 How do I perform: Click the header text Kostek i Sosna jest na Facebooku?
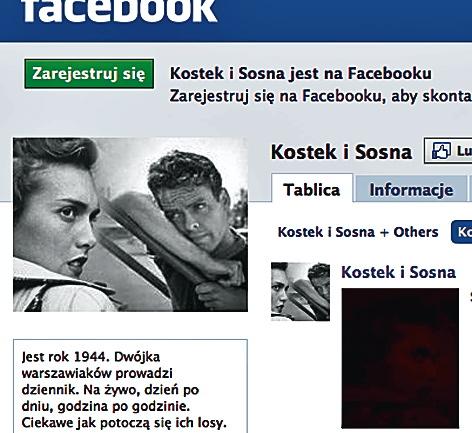(x=301, y=73)
